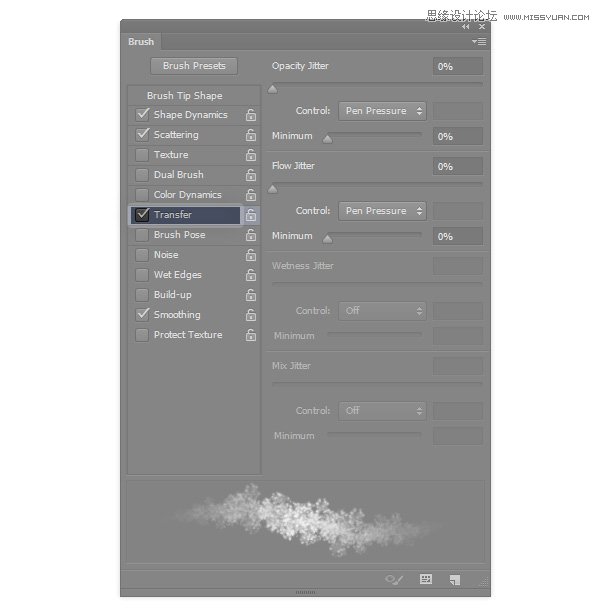The width and height of the screenshot is (600, 613).
Task: Click the Opacity Jitter percent field
Action: (x=458, y=66)
